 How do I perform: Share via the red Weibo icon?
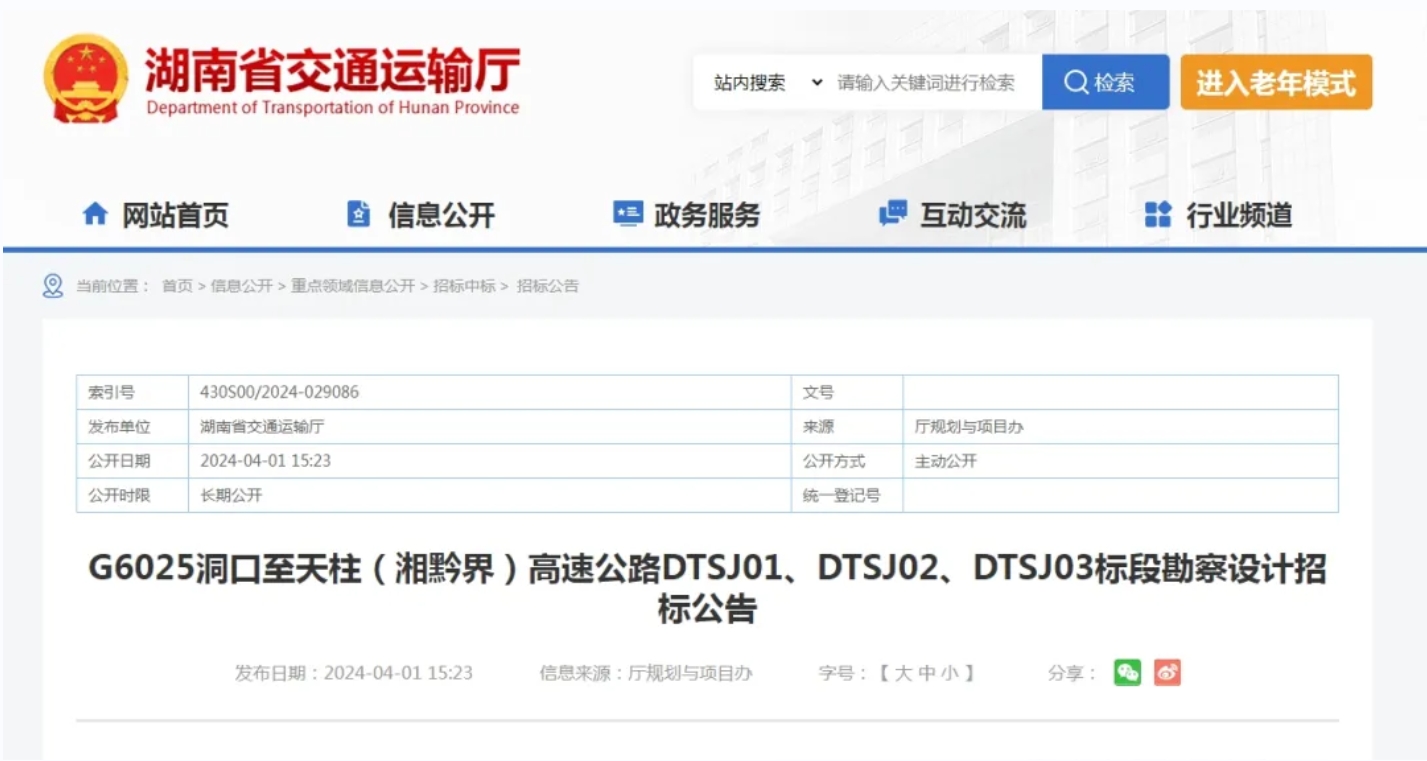1167,673
